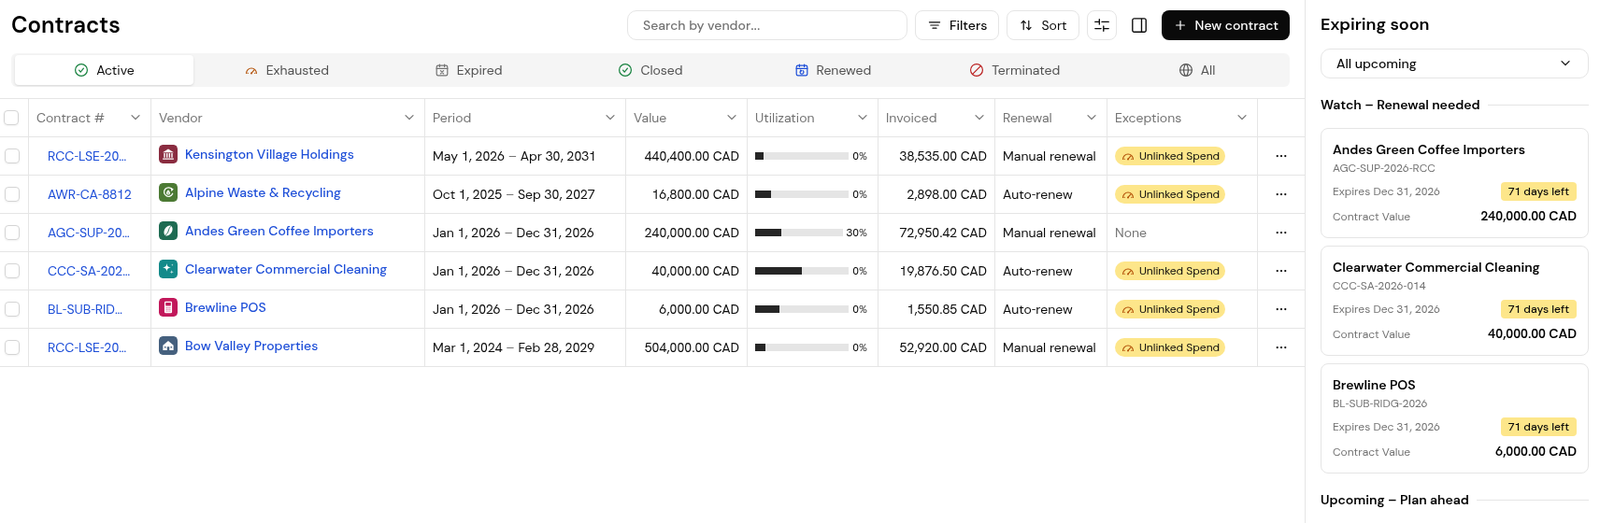The height and width of the screenshot is (523, 1600).
Task: Open the All upcoming dropdown
Action: click(x=1454, y=63)
